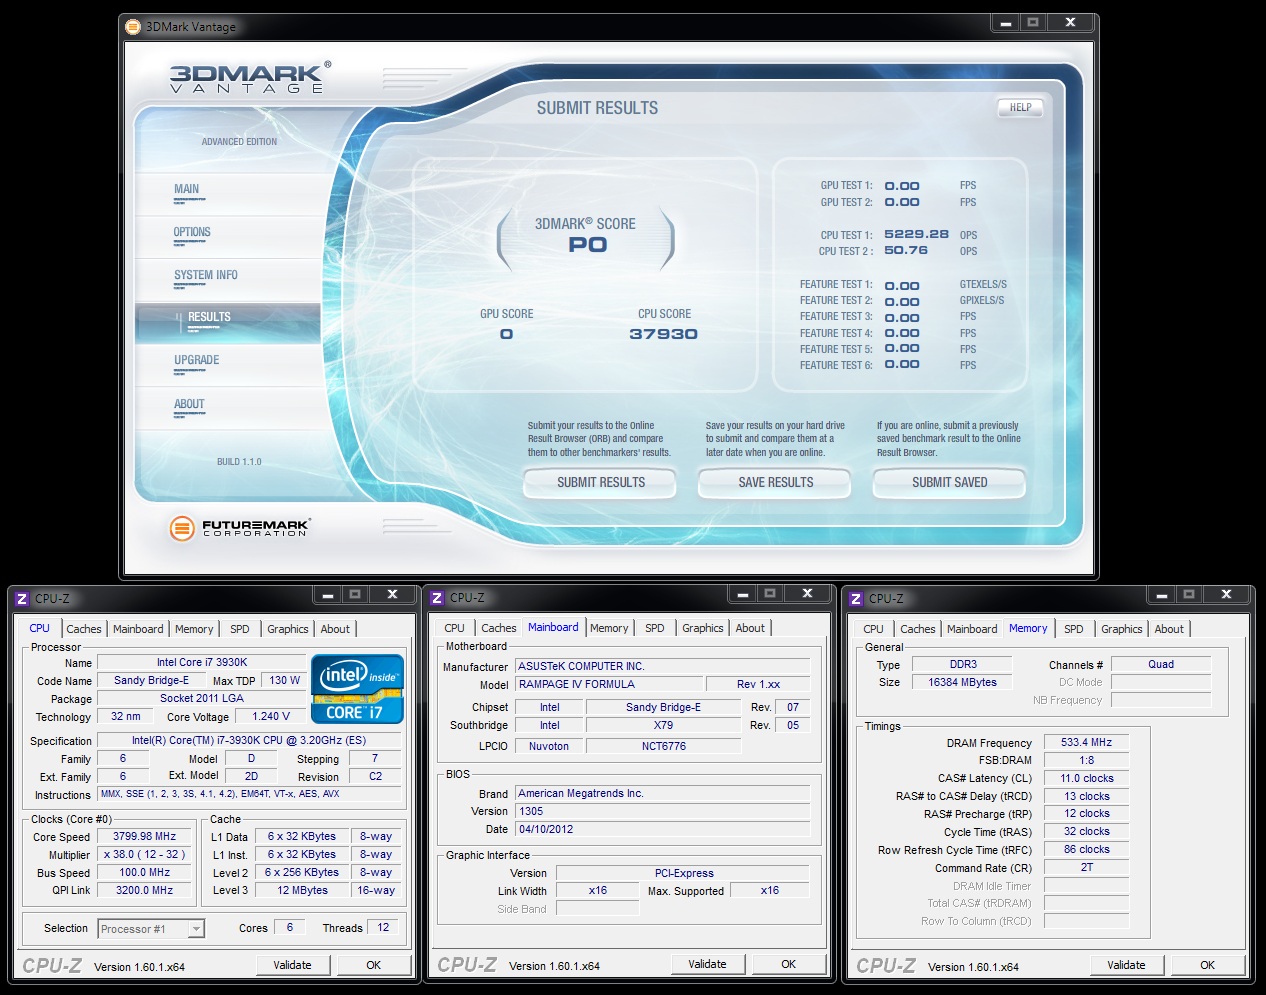Click the memory size value 16384 MBytes
The width and height of the screenshot is (1266, 995).
coord(962,682)
